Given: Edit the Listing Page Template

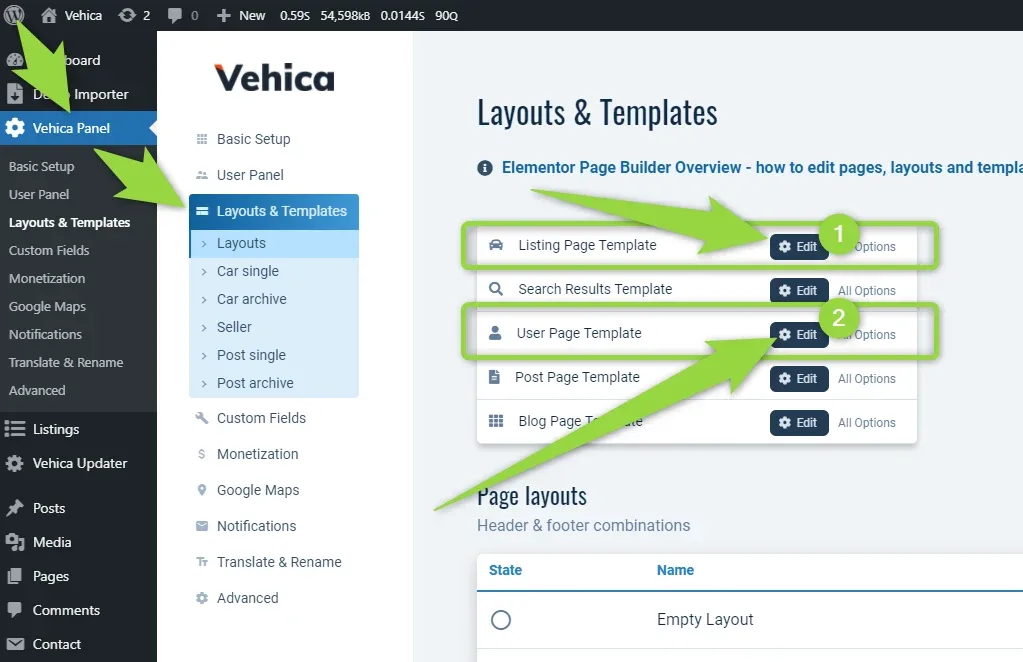Looking at the screenshot, I should (x=799, y=247).
